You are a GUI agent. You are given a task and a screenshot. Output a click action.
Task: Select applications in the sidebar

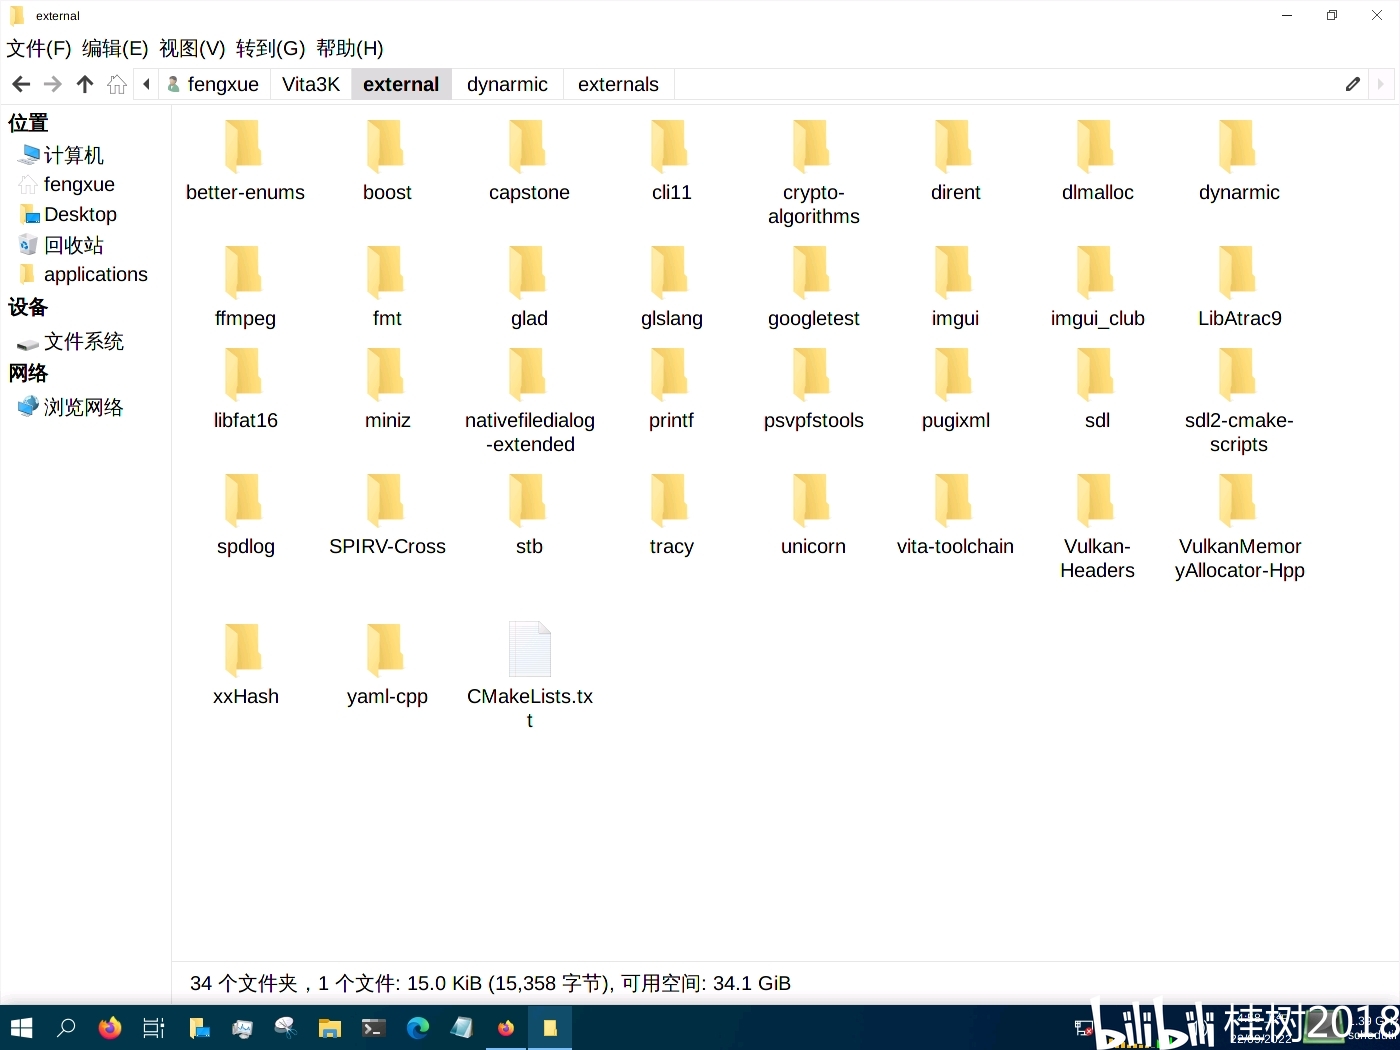[85, 274]
